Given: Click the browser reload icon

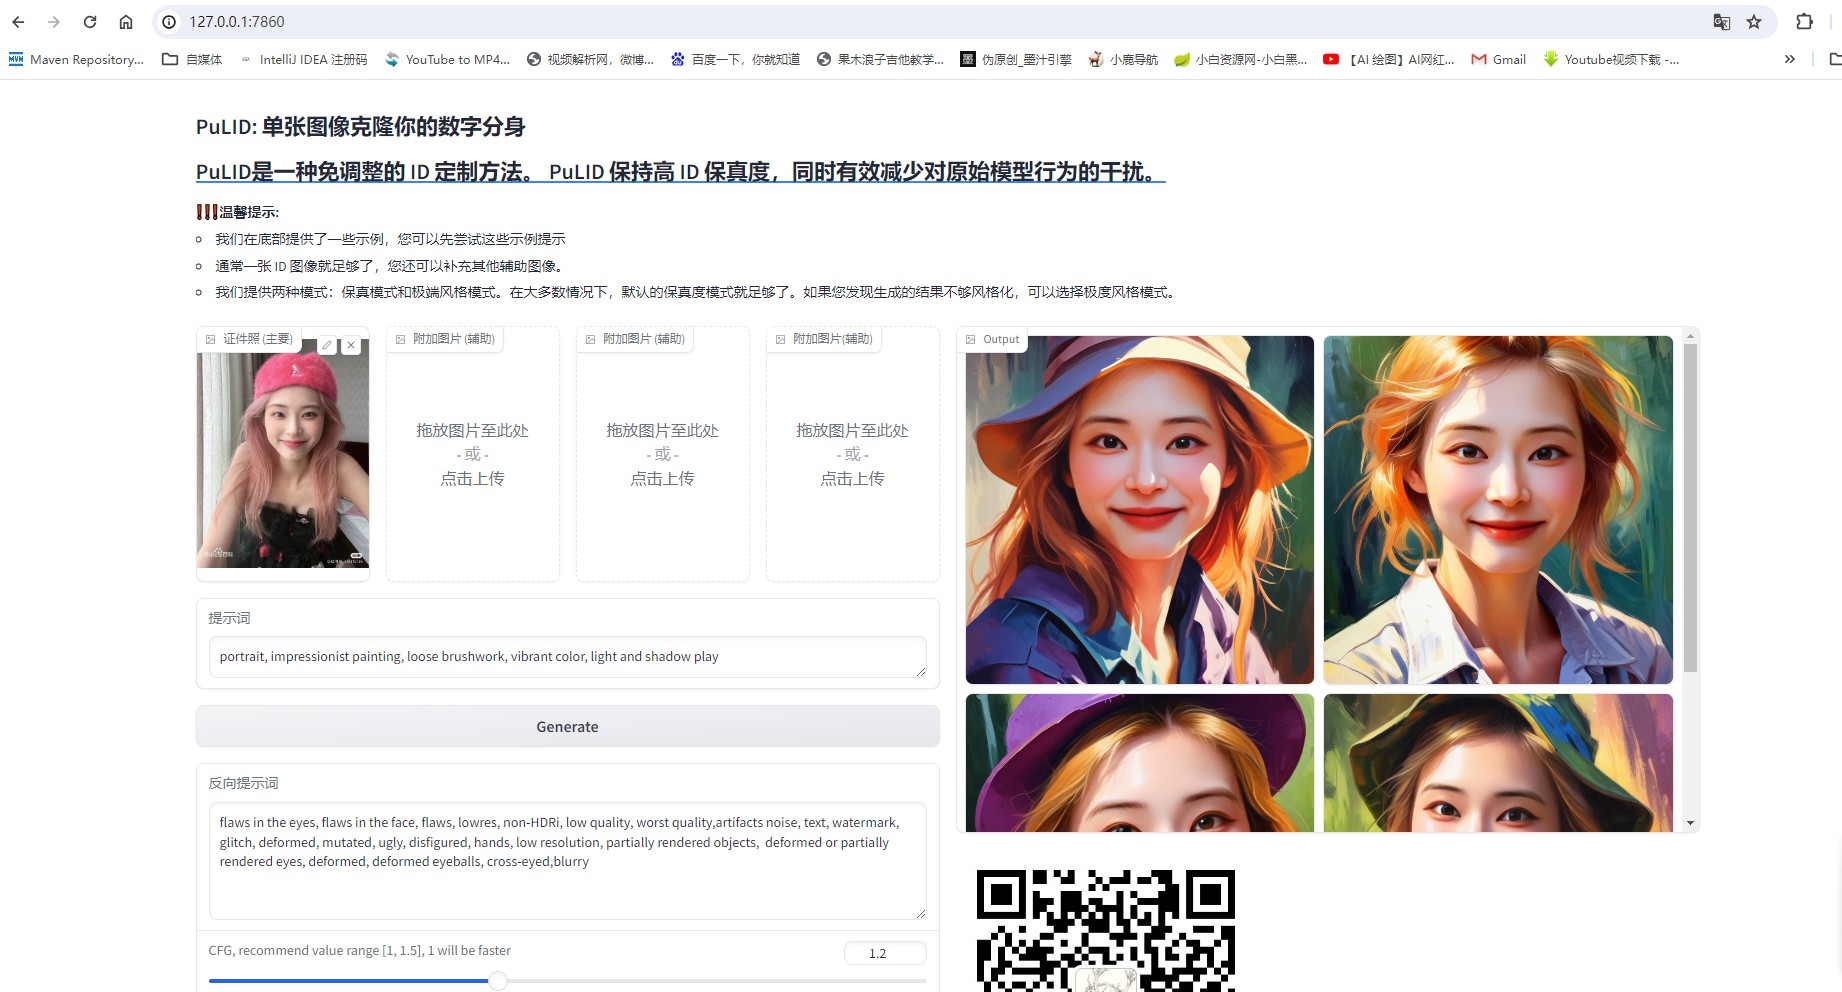Looking at the screenshot, I should (90, 22).
